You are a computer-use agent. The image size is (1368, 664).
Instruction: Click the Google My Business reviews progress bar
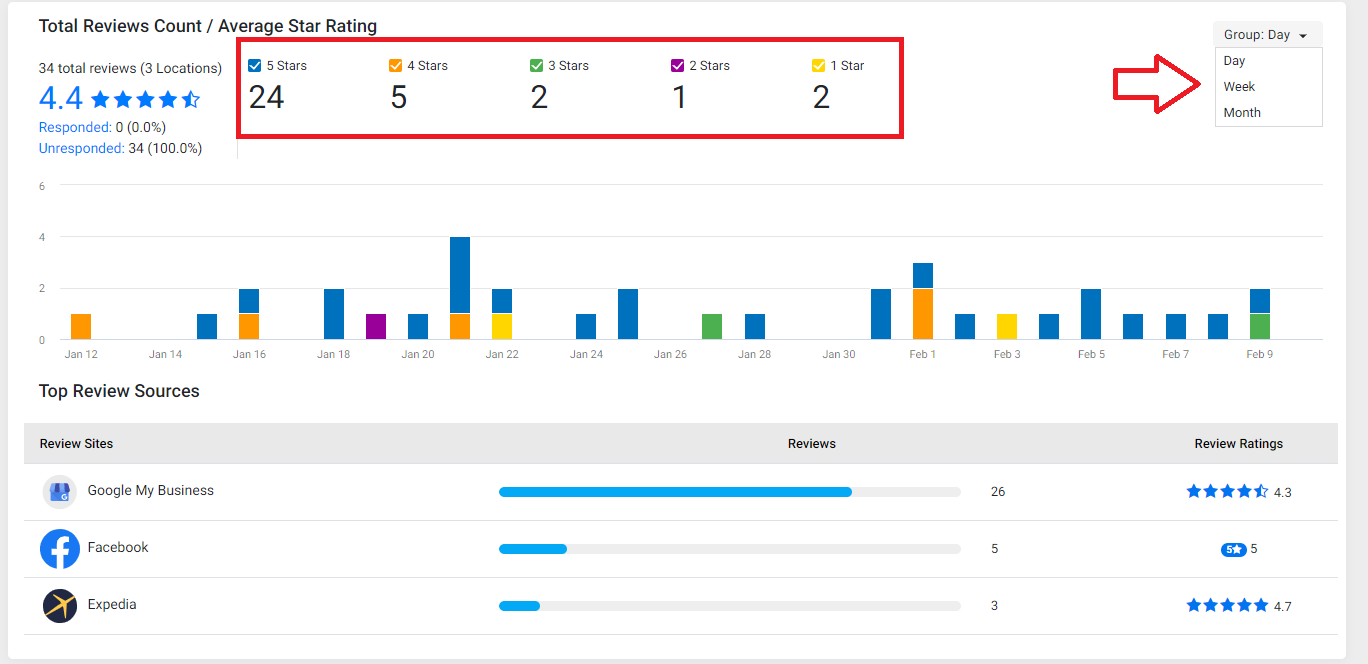click(729, 492)
